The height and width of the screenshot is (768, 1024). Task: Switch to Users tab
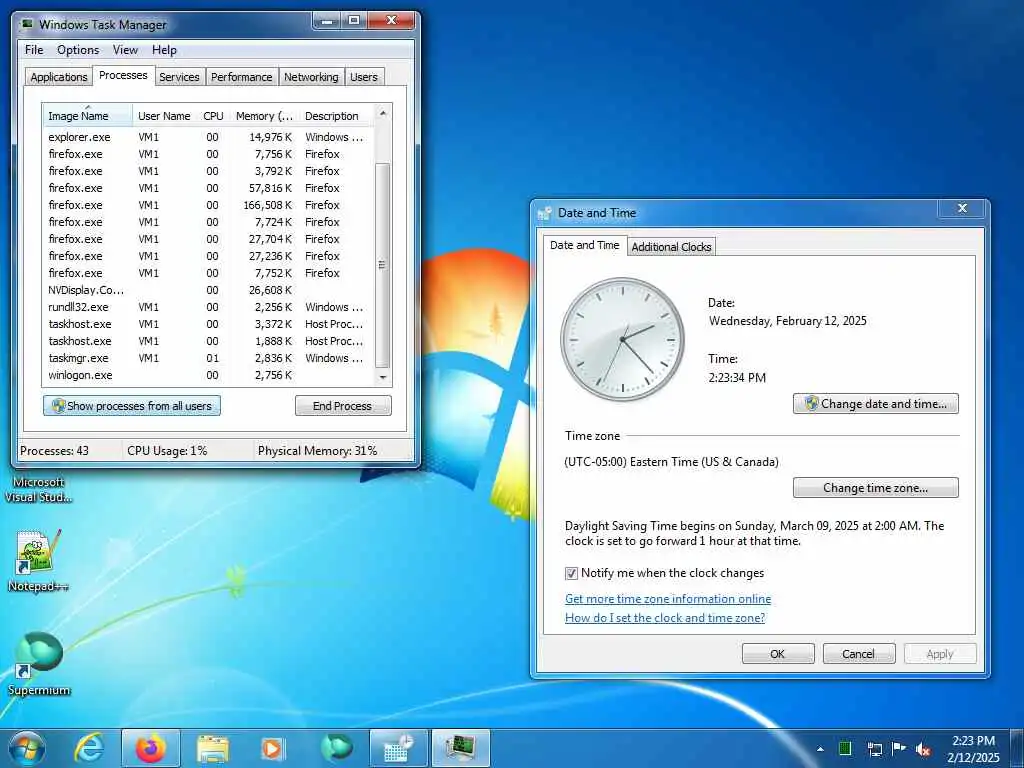pos(364,77)
